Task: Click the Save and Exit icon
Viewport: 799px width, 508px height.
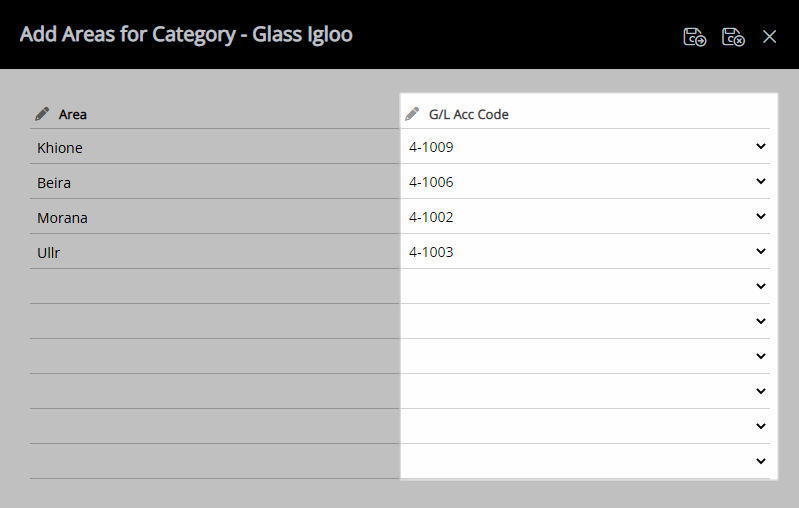Action: [694, 37]
